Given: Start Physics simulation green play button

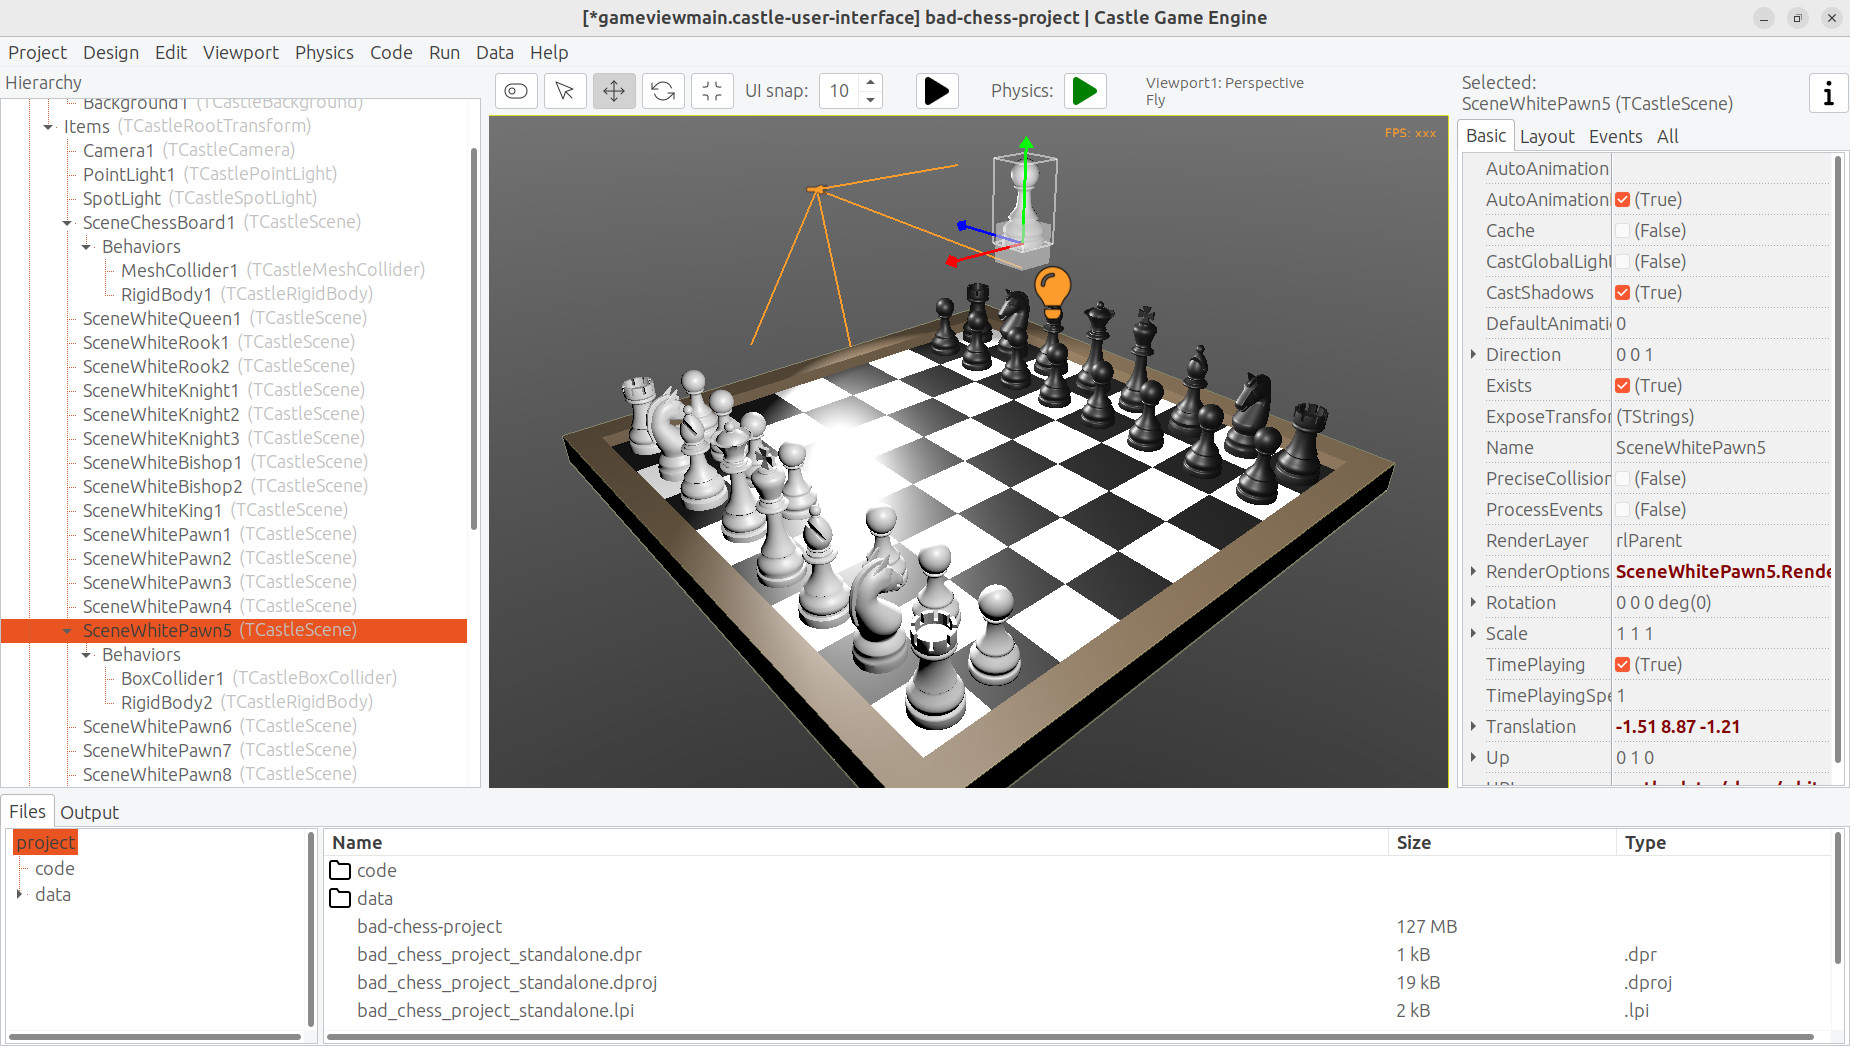Looking at the screenshot, I should (1085, 91).
